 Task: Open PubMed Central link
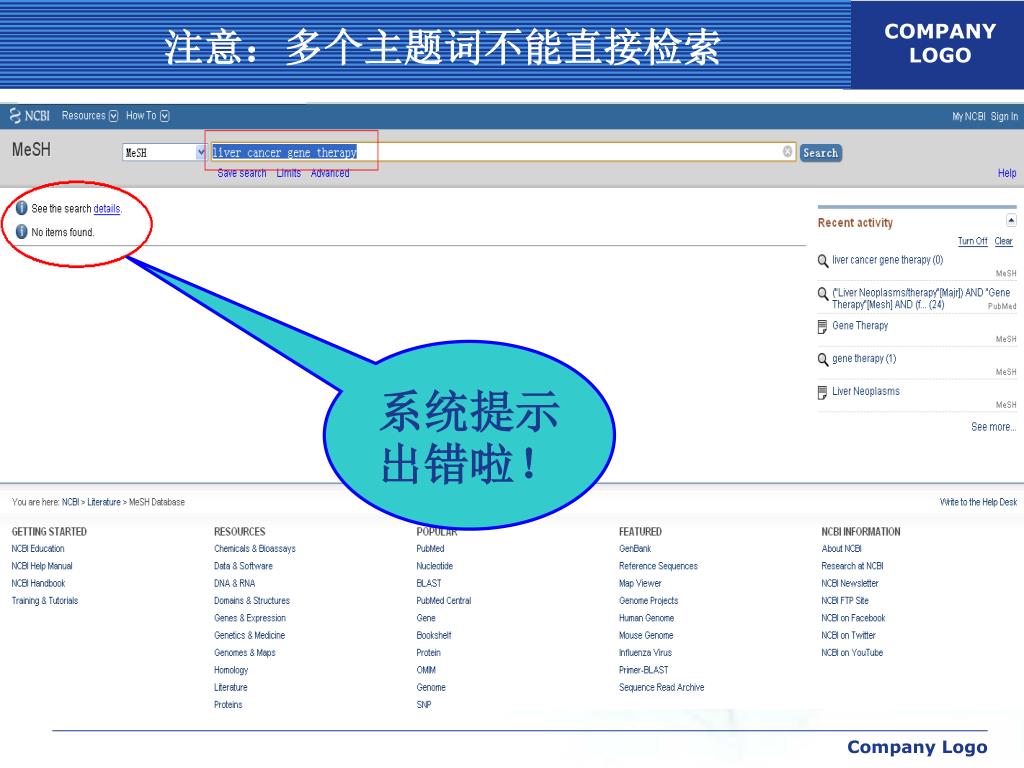(443, 601)
